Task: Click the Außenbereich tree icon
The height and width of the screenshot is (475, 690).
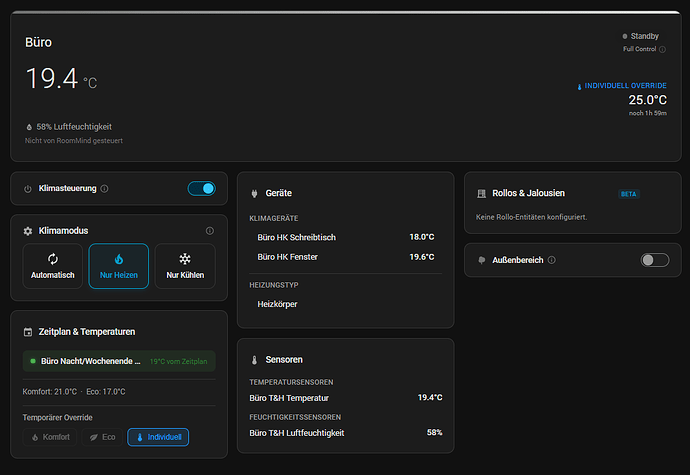Action: tap(481, 261)
